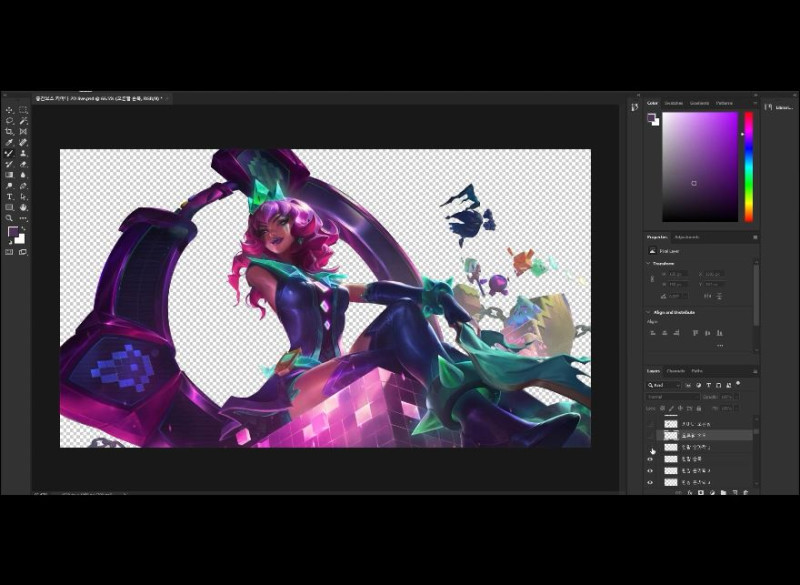Select the Crop tool

pos(9,131)
